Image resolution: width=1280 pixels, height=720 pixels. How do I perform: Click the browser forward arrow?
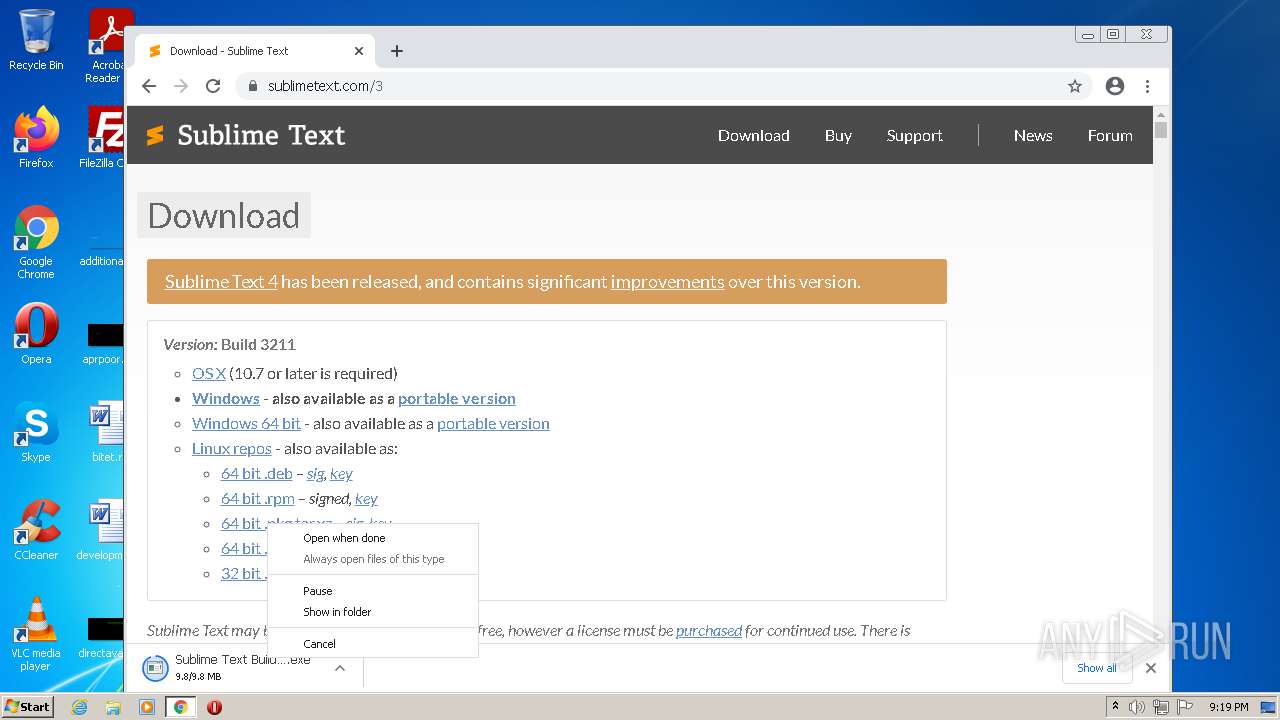coord(181,86)
